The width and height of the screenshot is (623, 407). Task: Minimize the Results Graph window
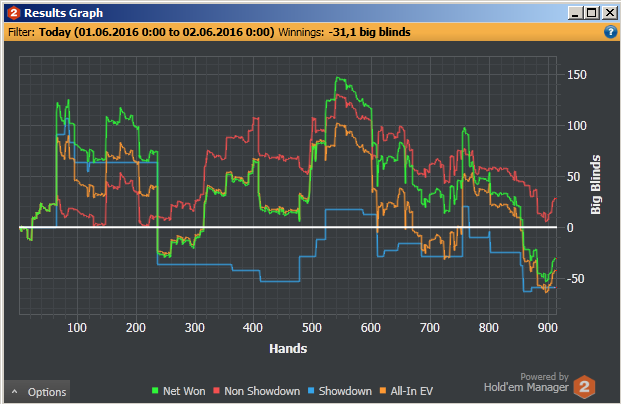pyautogui.click(x=575, y=13)
